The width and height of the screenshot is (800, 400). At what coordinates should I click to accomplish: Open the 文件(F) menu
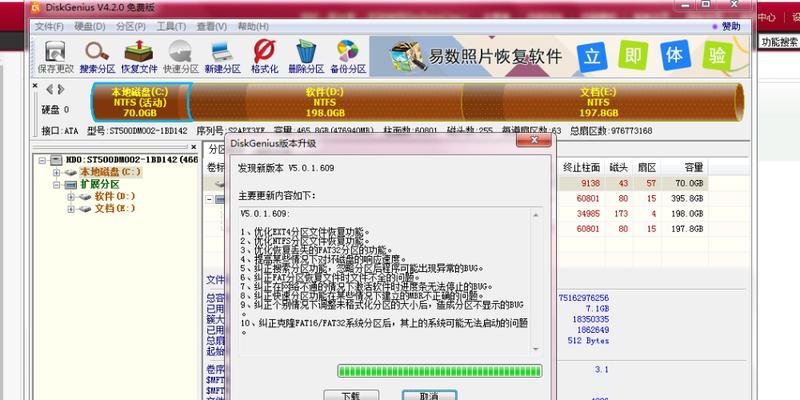[49, 27]
